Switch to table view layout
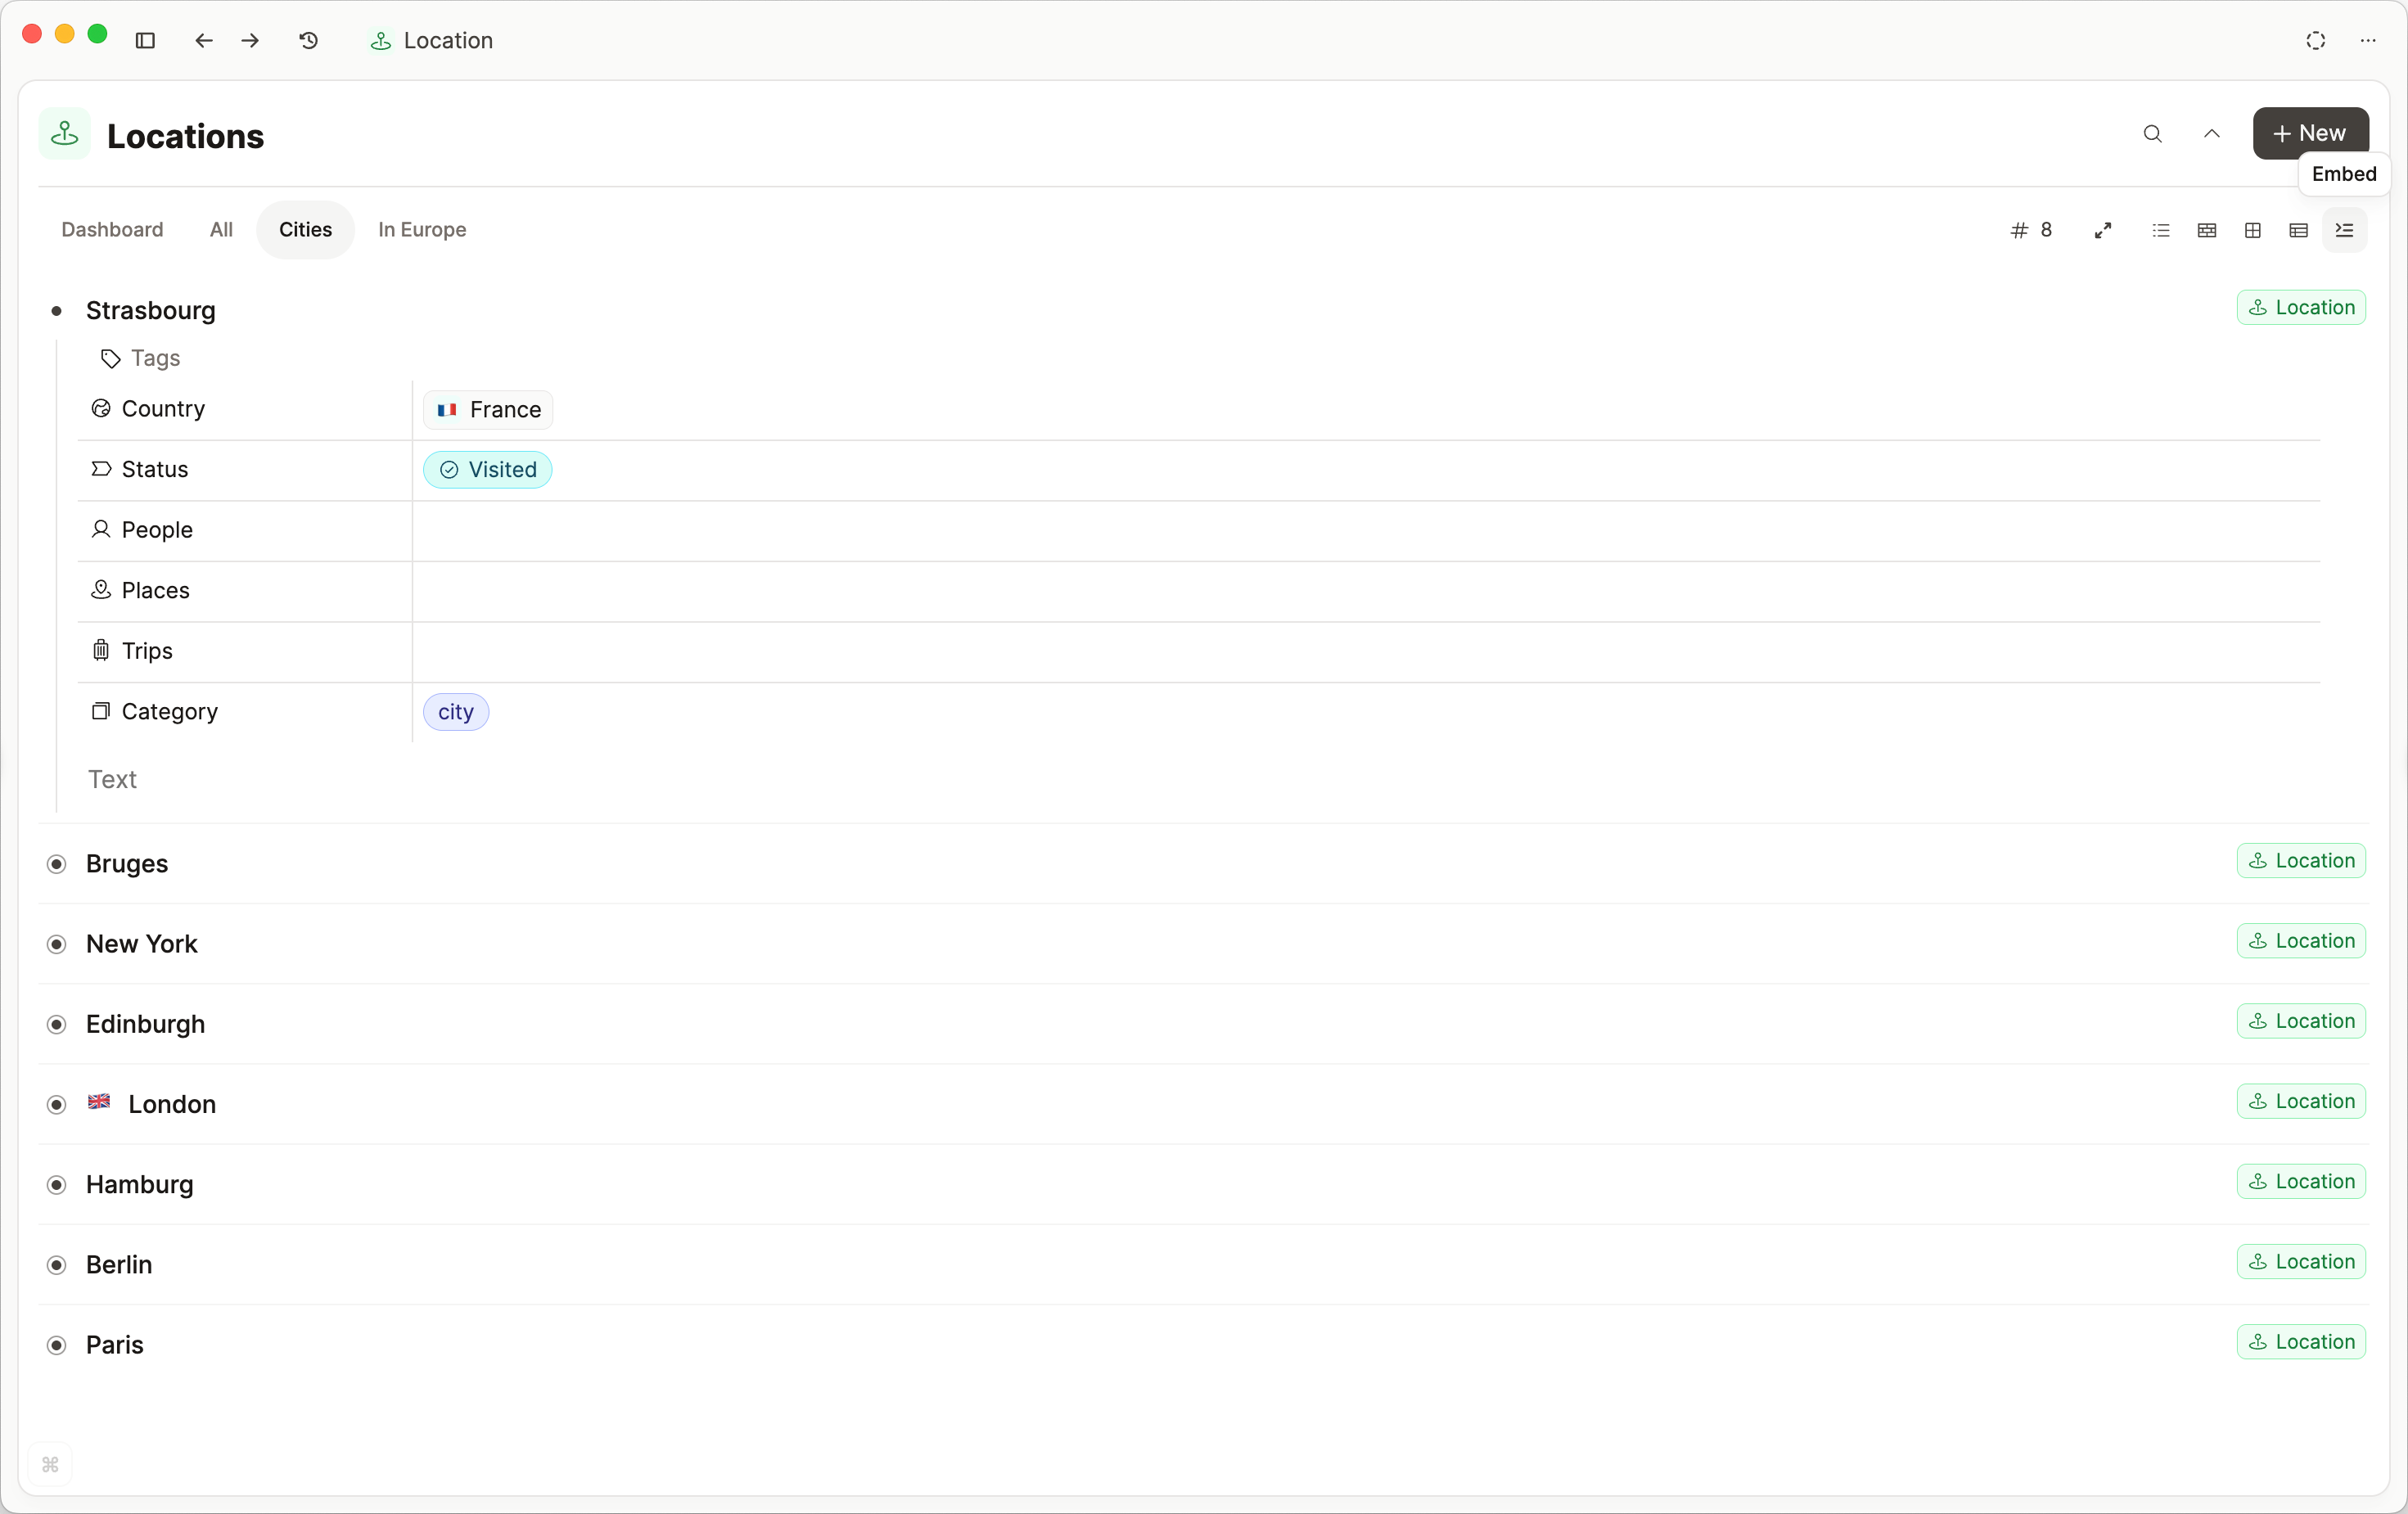 pyautogui.click(x=2299, y=230)
